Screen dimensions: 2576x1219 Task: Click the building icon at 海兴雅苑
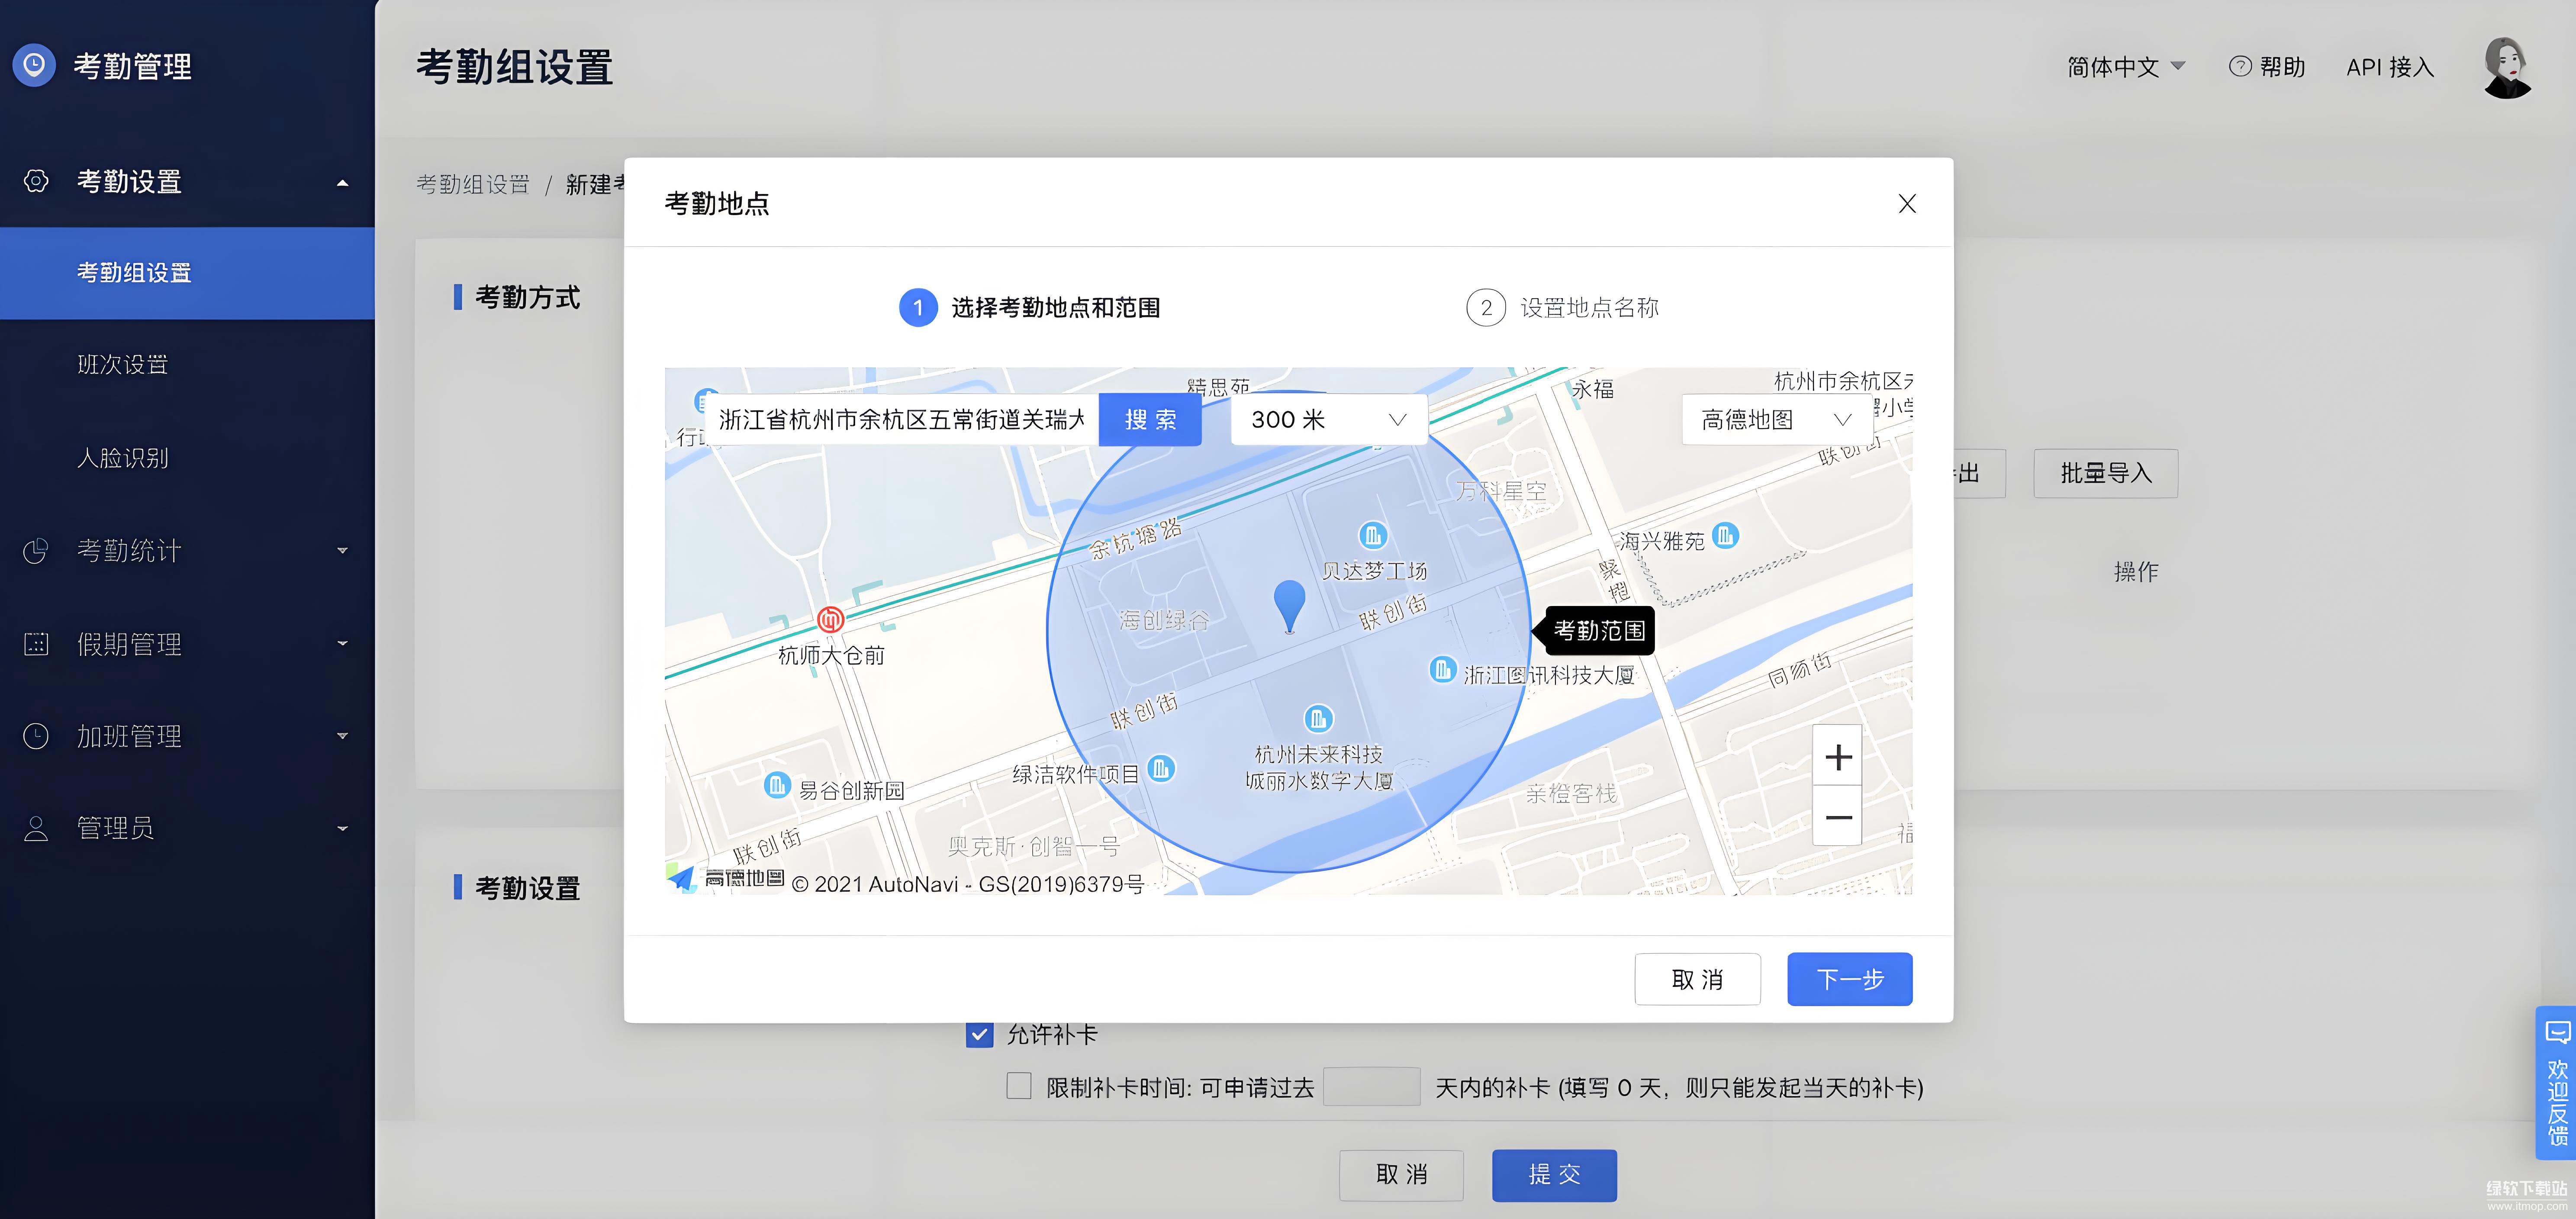(x=1725, y=536)
